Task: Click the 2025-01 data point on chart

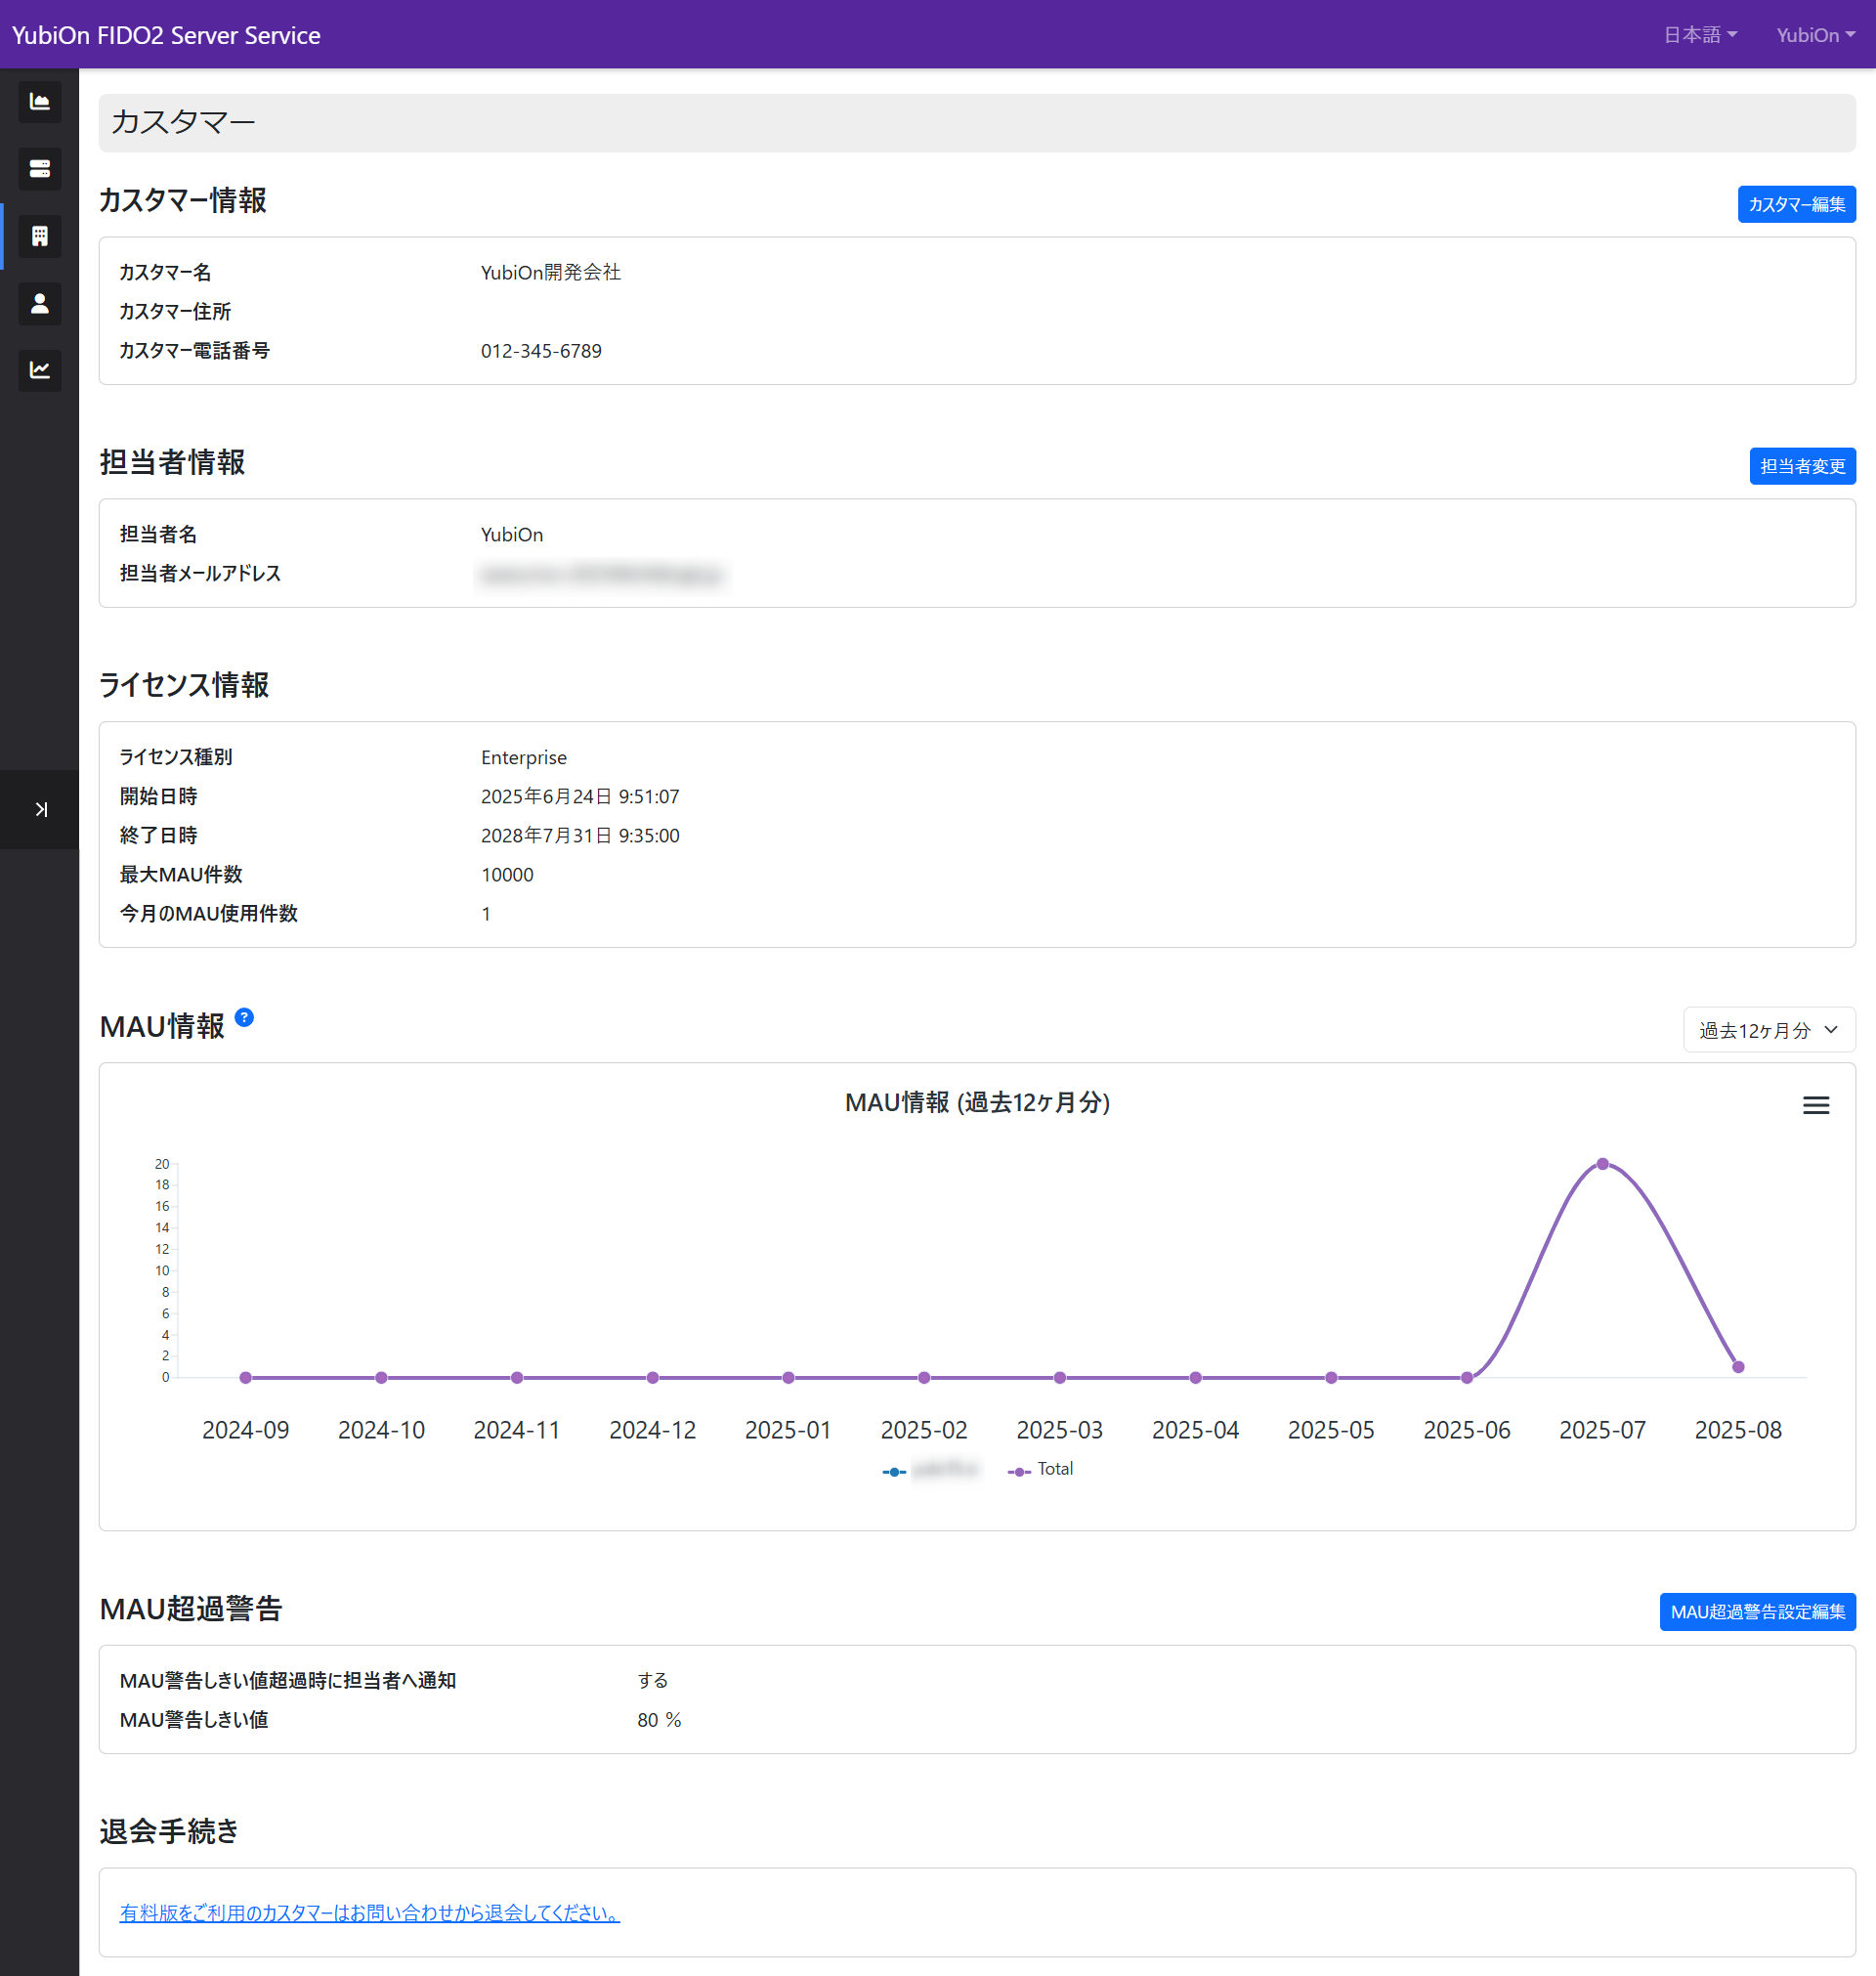Action: [788, 1378]
